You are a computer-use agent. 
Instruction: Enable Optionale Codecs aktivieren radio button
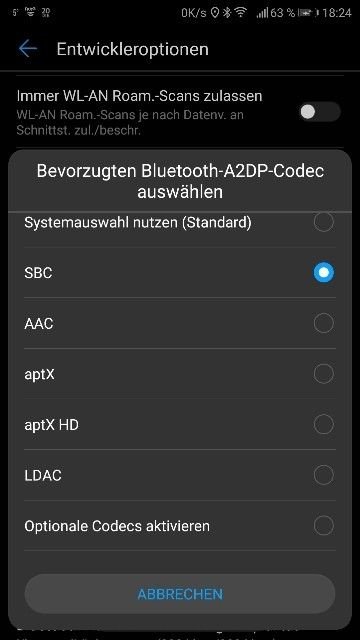[324, 526]
